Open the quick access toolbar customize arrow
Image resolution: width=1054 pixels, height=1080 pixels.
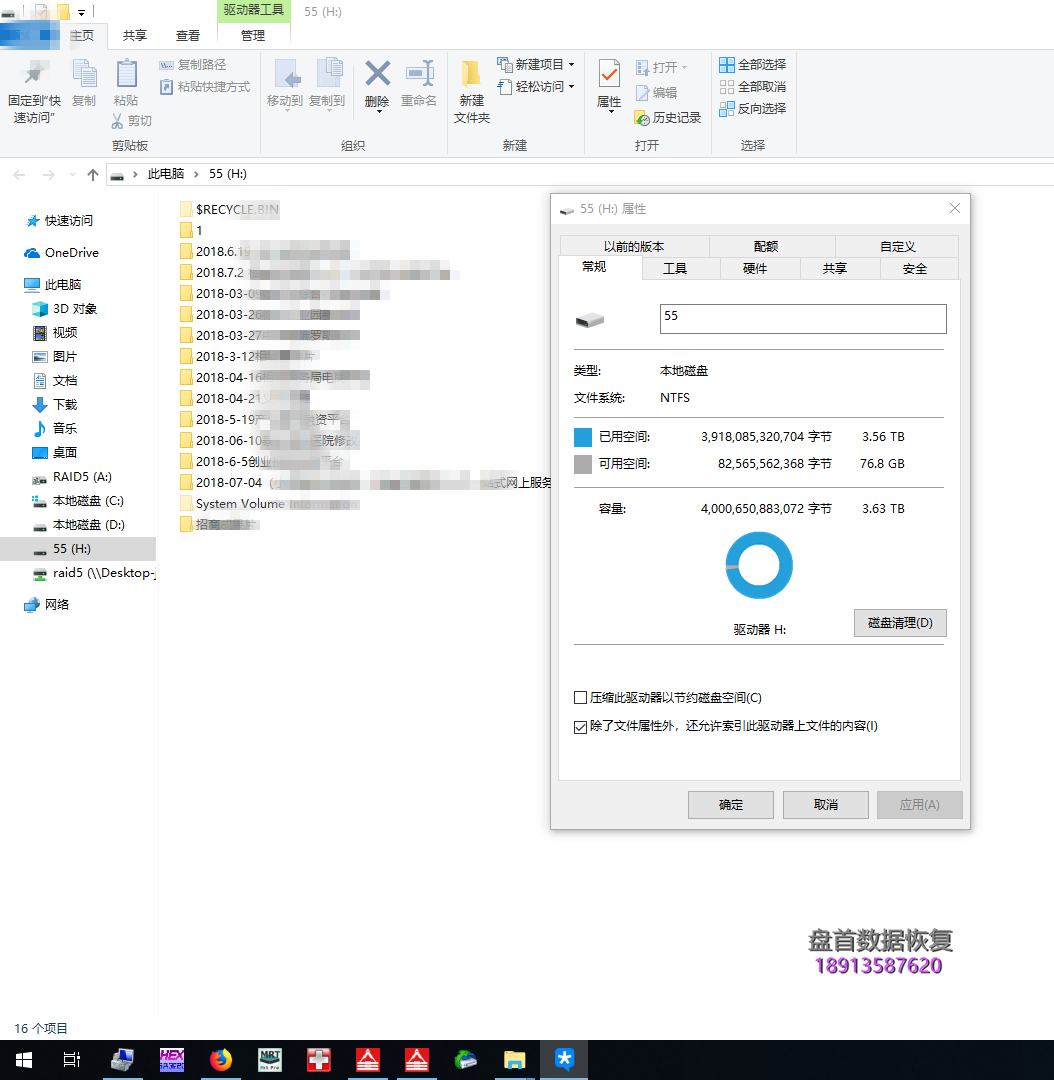(x=81, y=12)
